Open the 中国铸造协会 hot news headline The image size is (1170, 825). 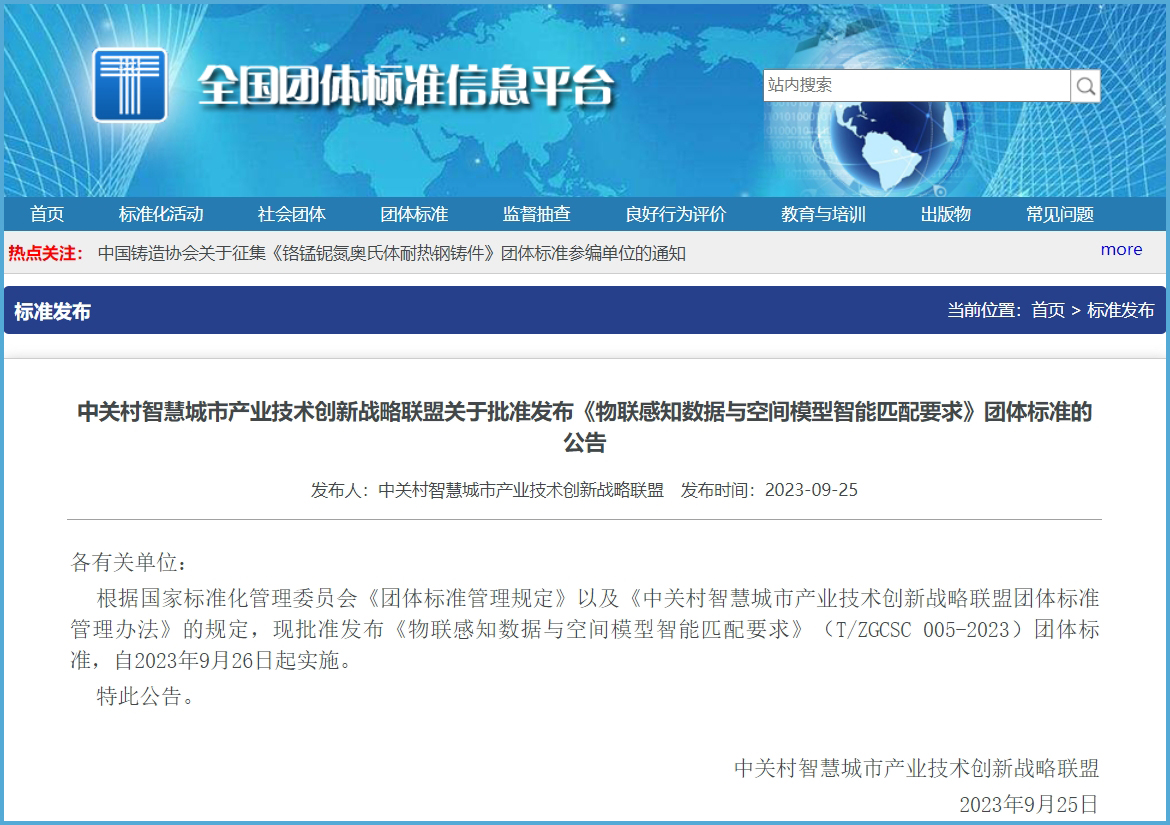click(x=391, y=253)
